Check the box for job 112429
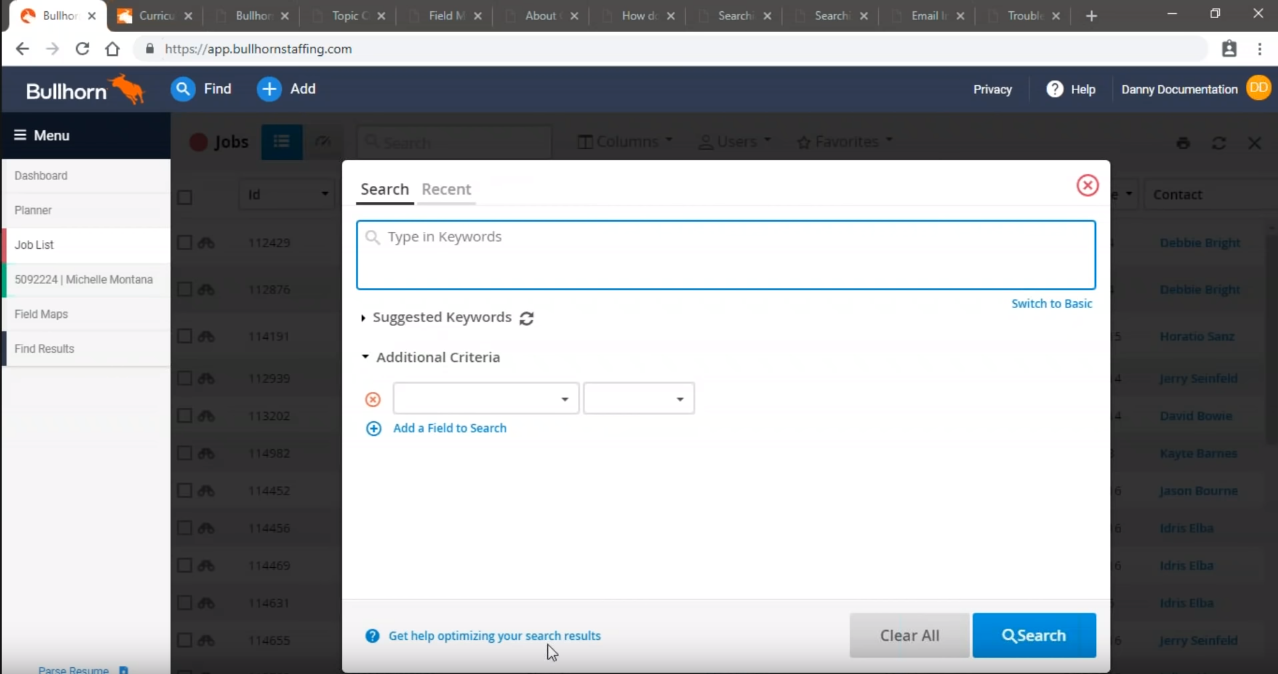Screen dimensions: 1278x674 pyautogui.click(x=184, y=243)
